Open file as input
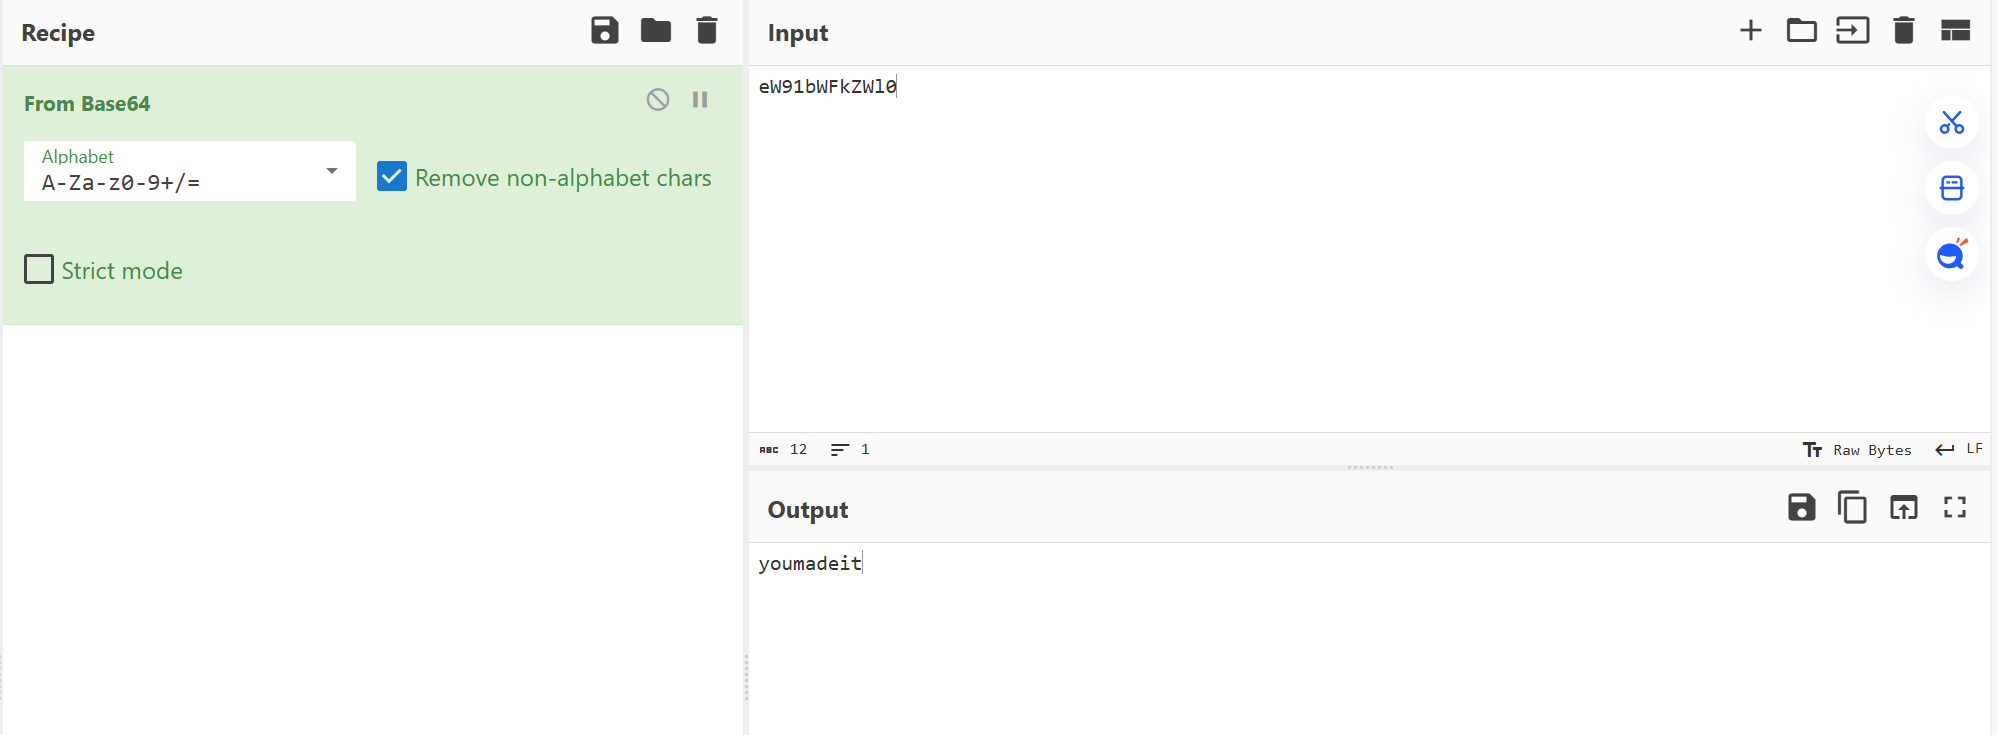 1852,31
